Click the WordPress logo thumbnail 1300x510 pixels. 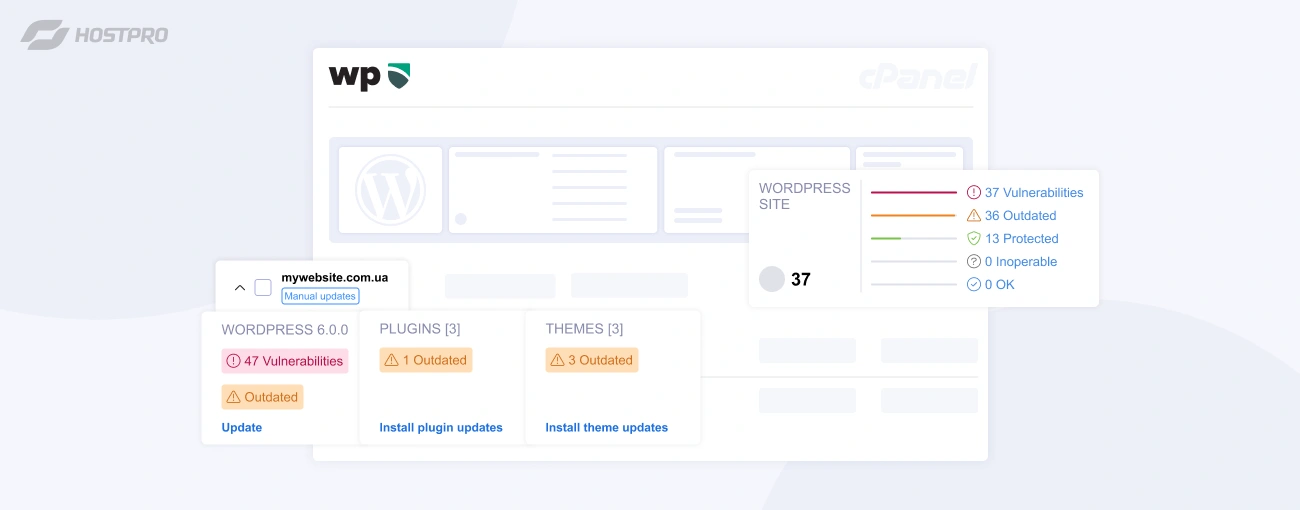pos(390,190)
